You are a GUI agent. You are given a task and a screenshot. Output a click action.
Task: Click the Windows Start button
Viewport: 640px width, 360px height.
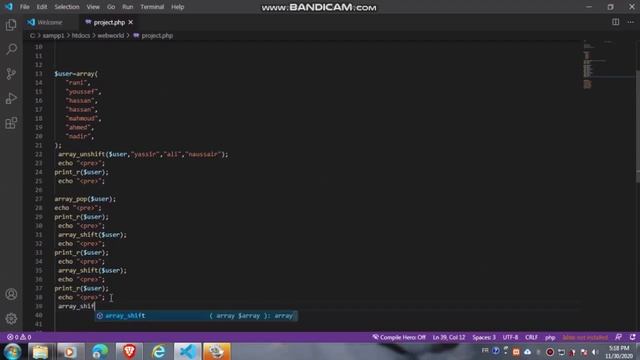12,351
